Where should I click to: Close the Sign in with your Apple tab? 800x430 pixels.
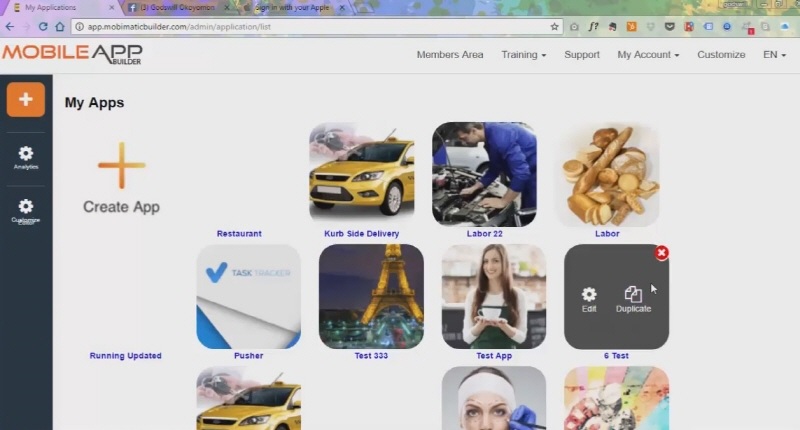[342, 8]
